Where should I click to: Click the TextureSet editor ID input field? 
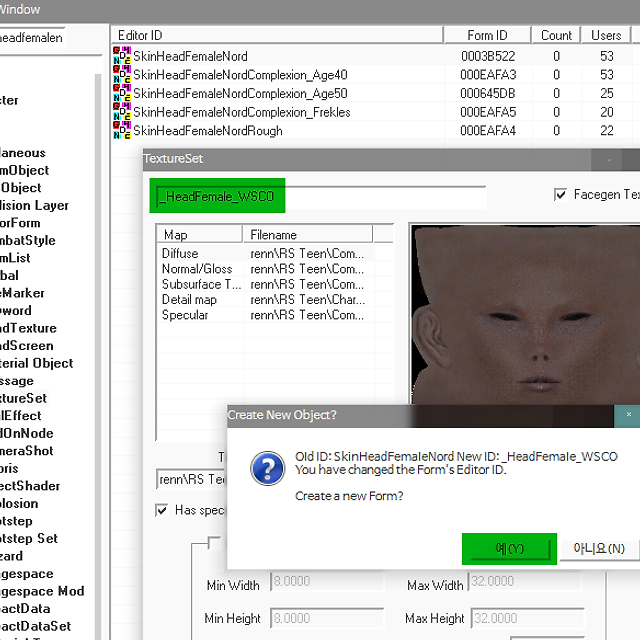point(320,196)
